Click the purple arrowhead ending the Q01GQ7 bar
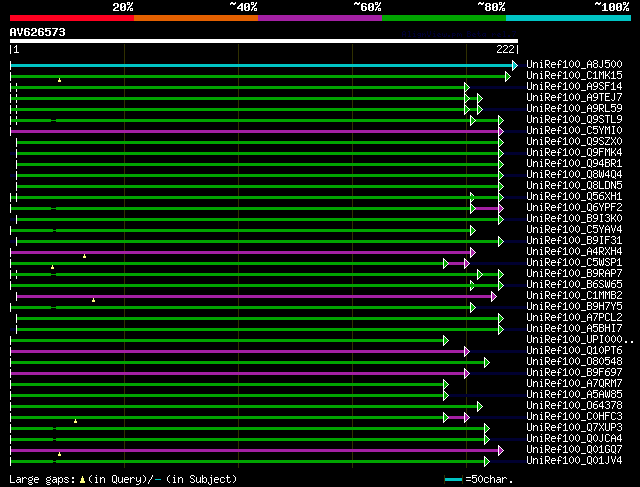This screenshot has width=640, height=487. 501,451
